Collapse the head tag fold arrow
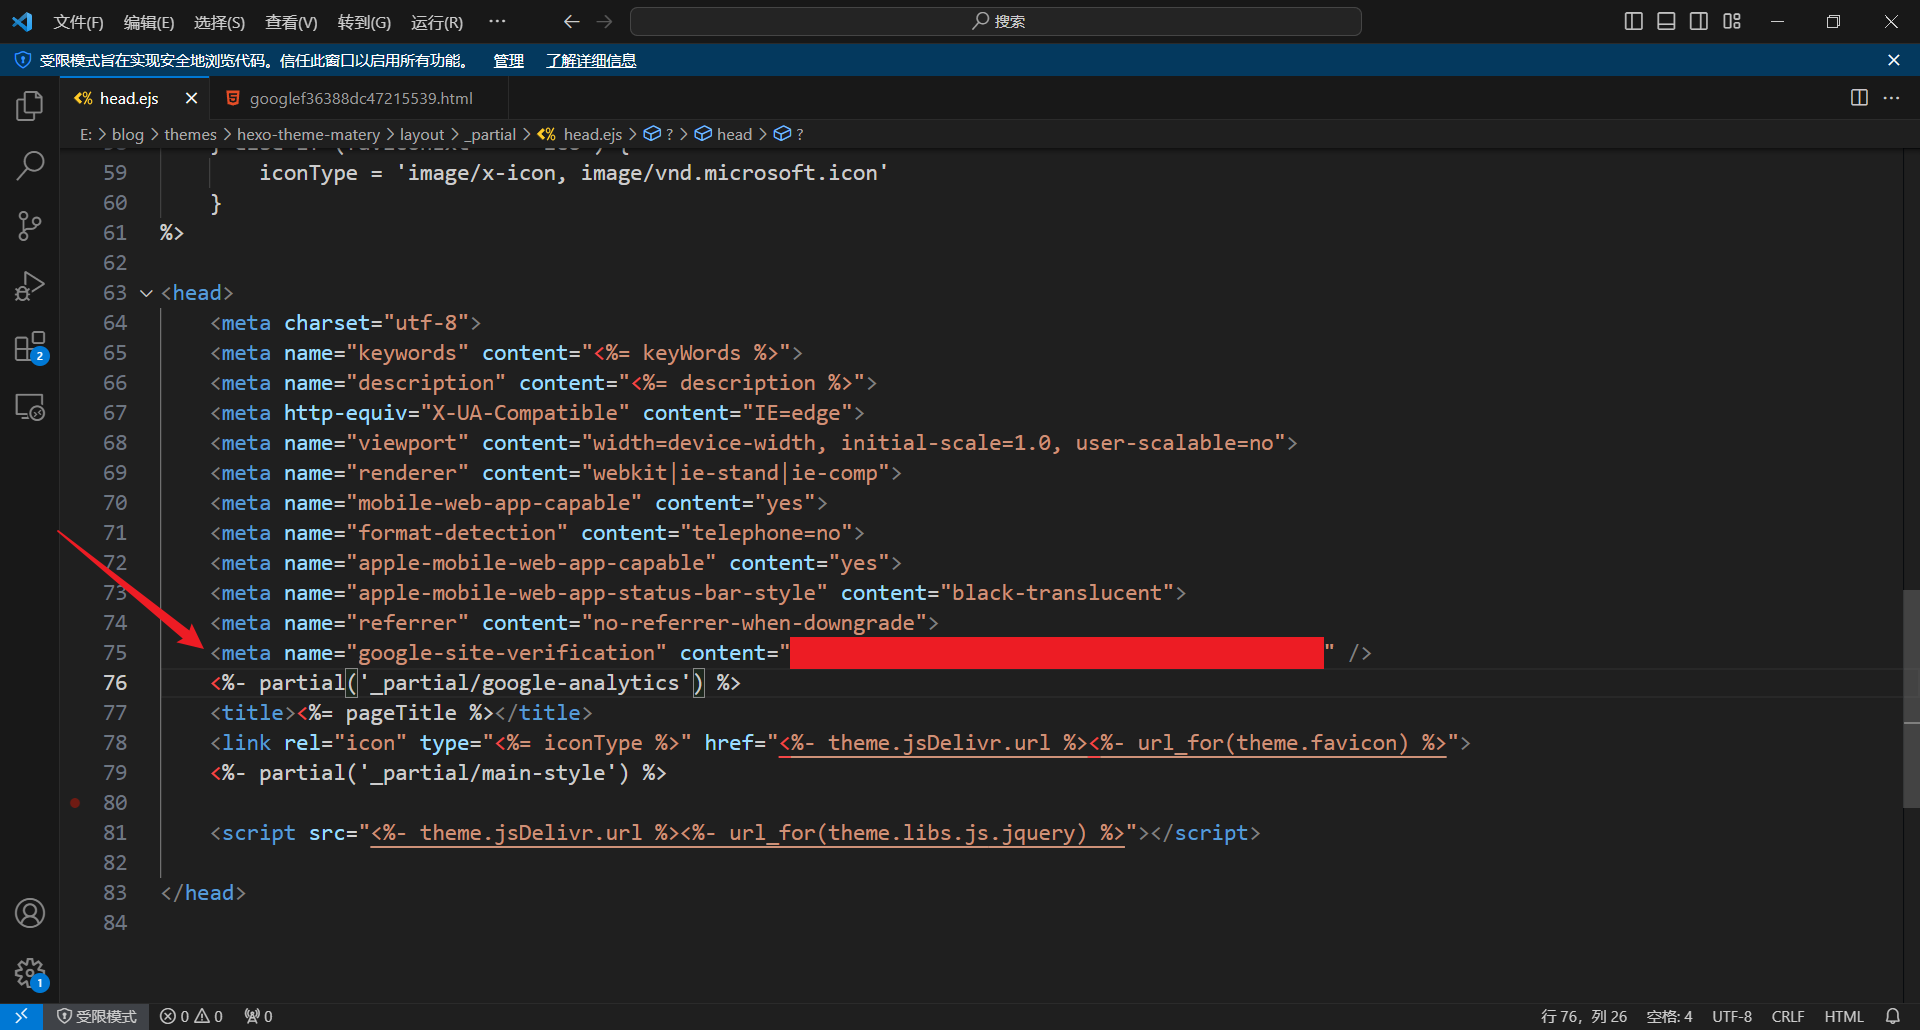The height and width of the screenshot is (1030, 1920). pyautogui.click(x=146, y=293)
